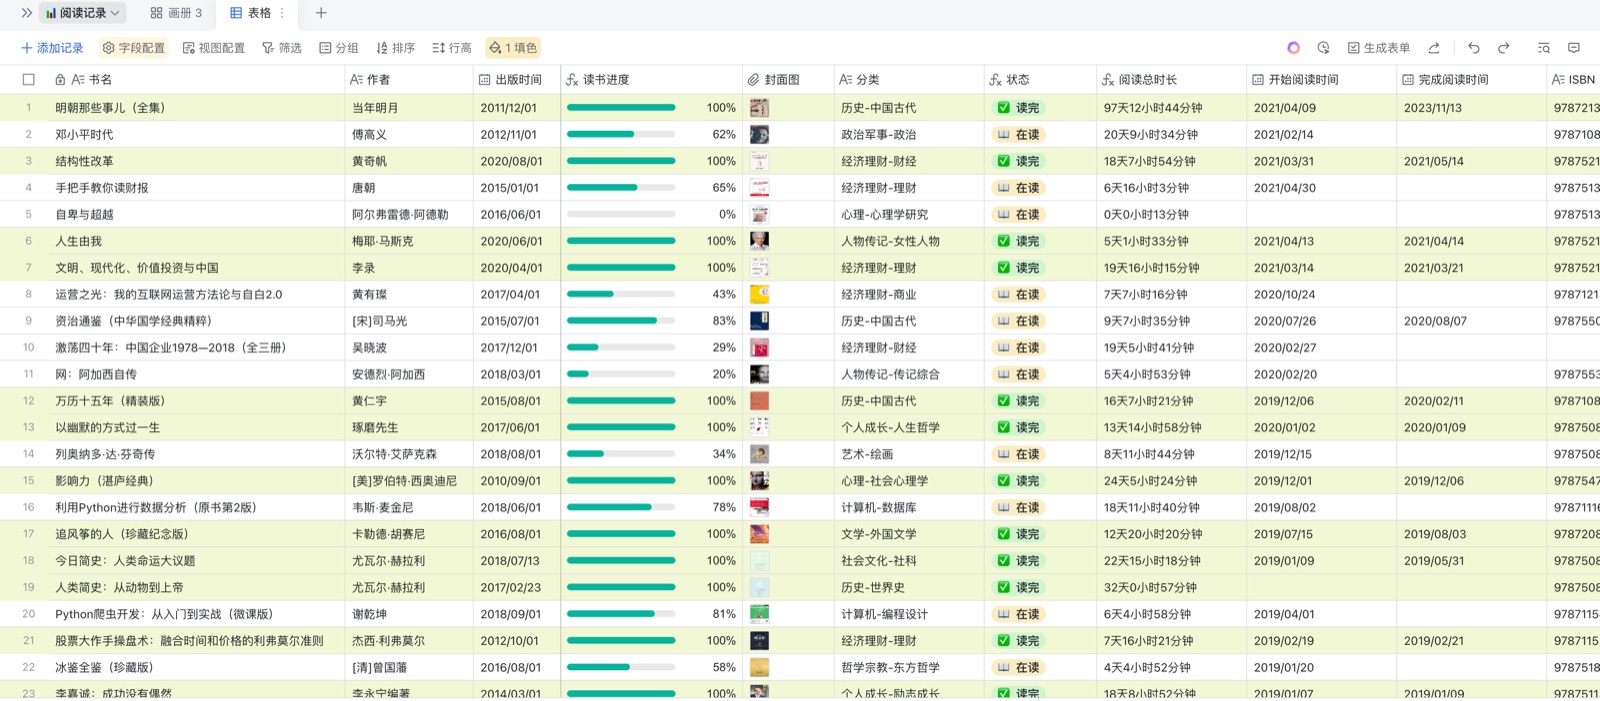Click the funnel icon for 筛选
Screen dimensions: 1600x701
point(268,48)
